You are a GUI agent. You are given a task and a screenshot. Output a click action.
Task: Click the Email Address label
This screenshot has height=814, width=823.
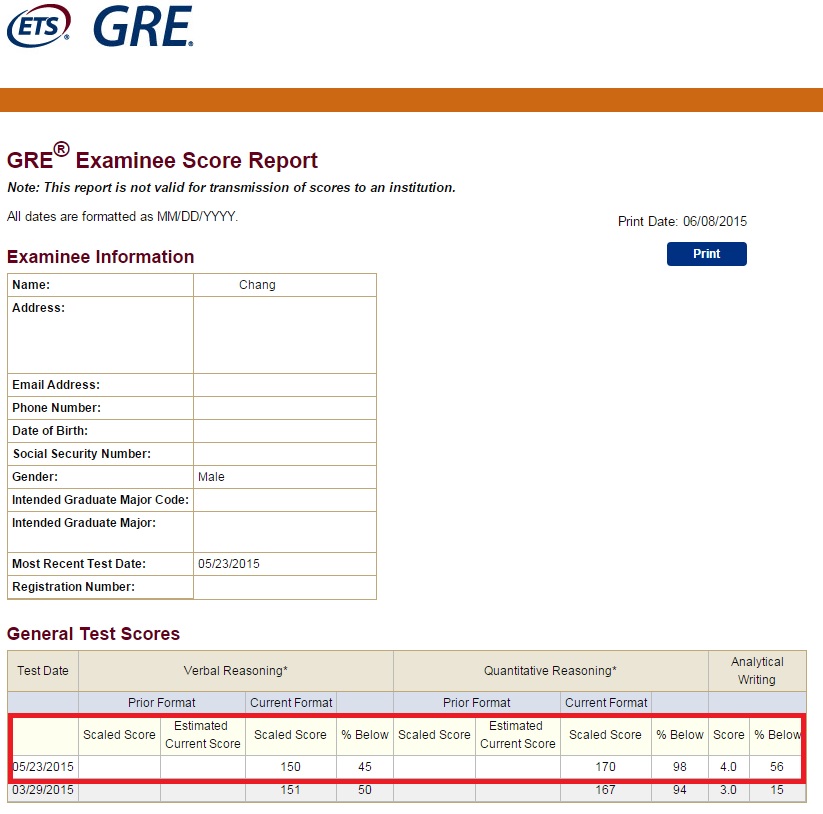56,385
